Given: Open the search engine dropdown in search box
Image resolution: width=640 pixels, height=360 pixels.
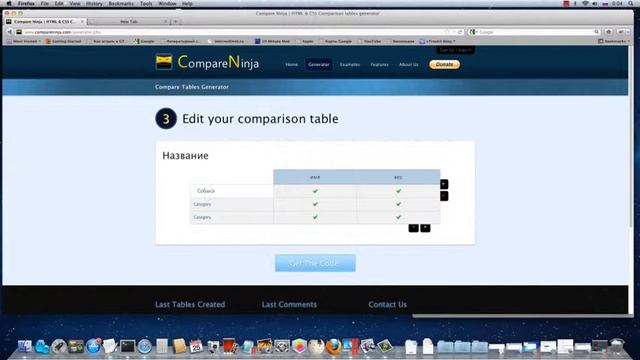Looking at the screenshot, I should click(x=473, y=32).
